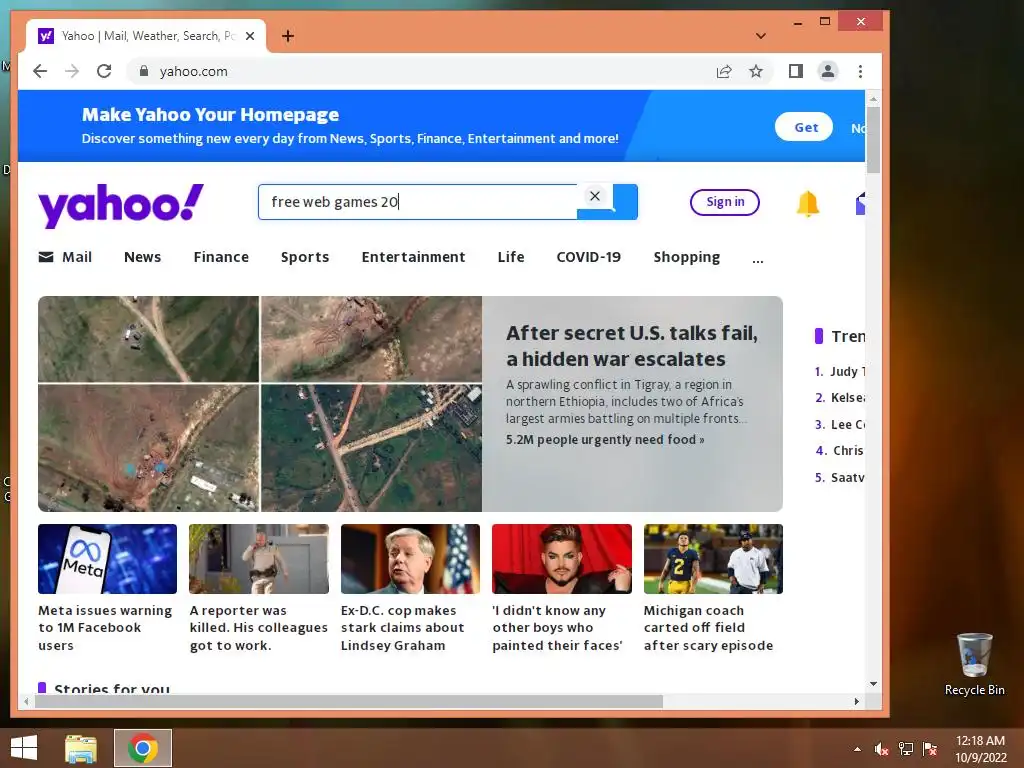
Task: Click the horizontal scrollbar right arrow
Action: [x=856, y=701]
